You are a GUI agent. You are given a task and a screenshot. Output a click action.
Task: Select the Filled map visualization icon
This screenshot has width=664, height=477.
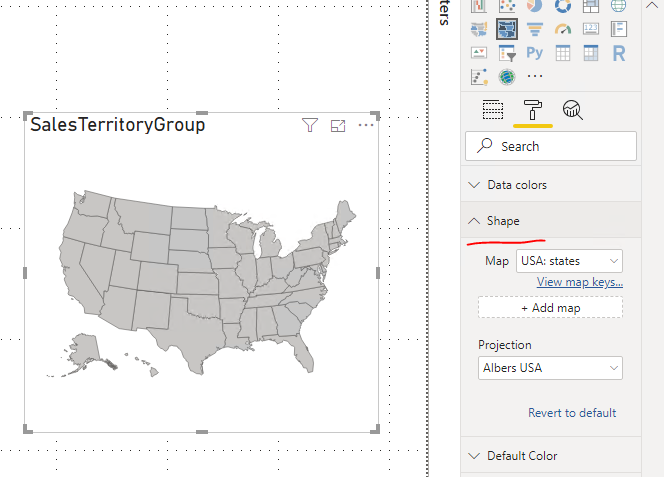click(479, 29)
